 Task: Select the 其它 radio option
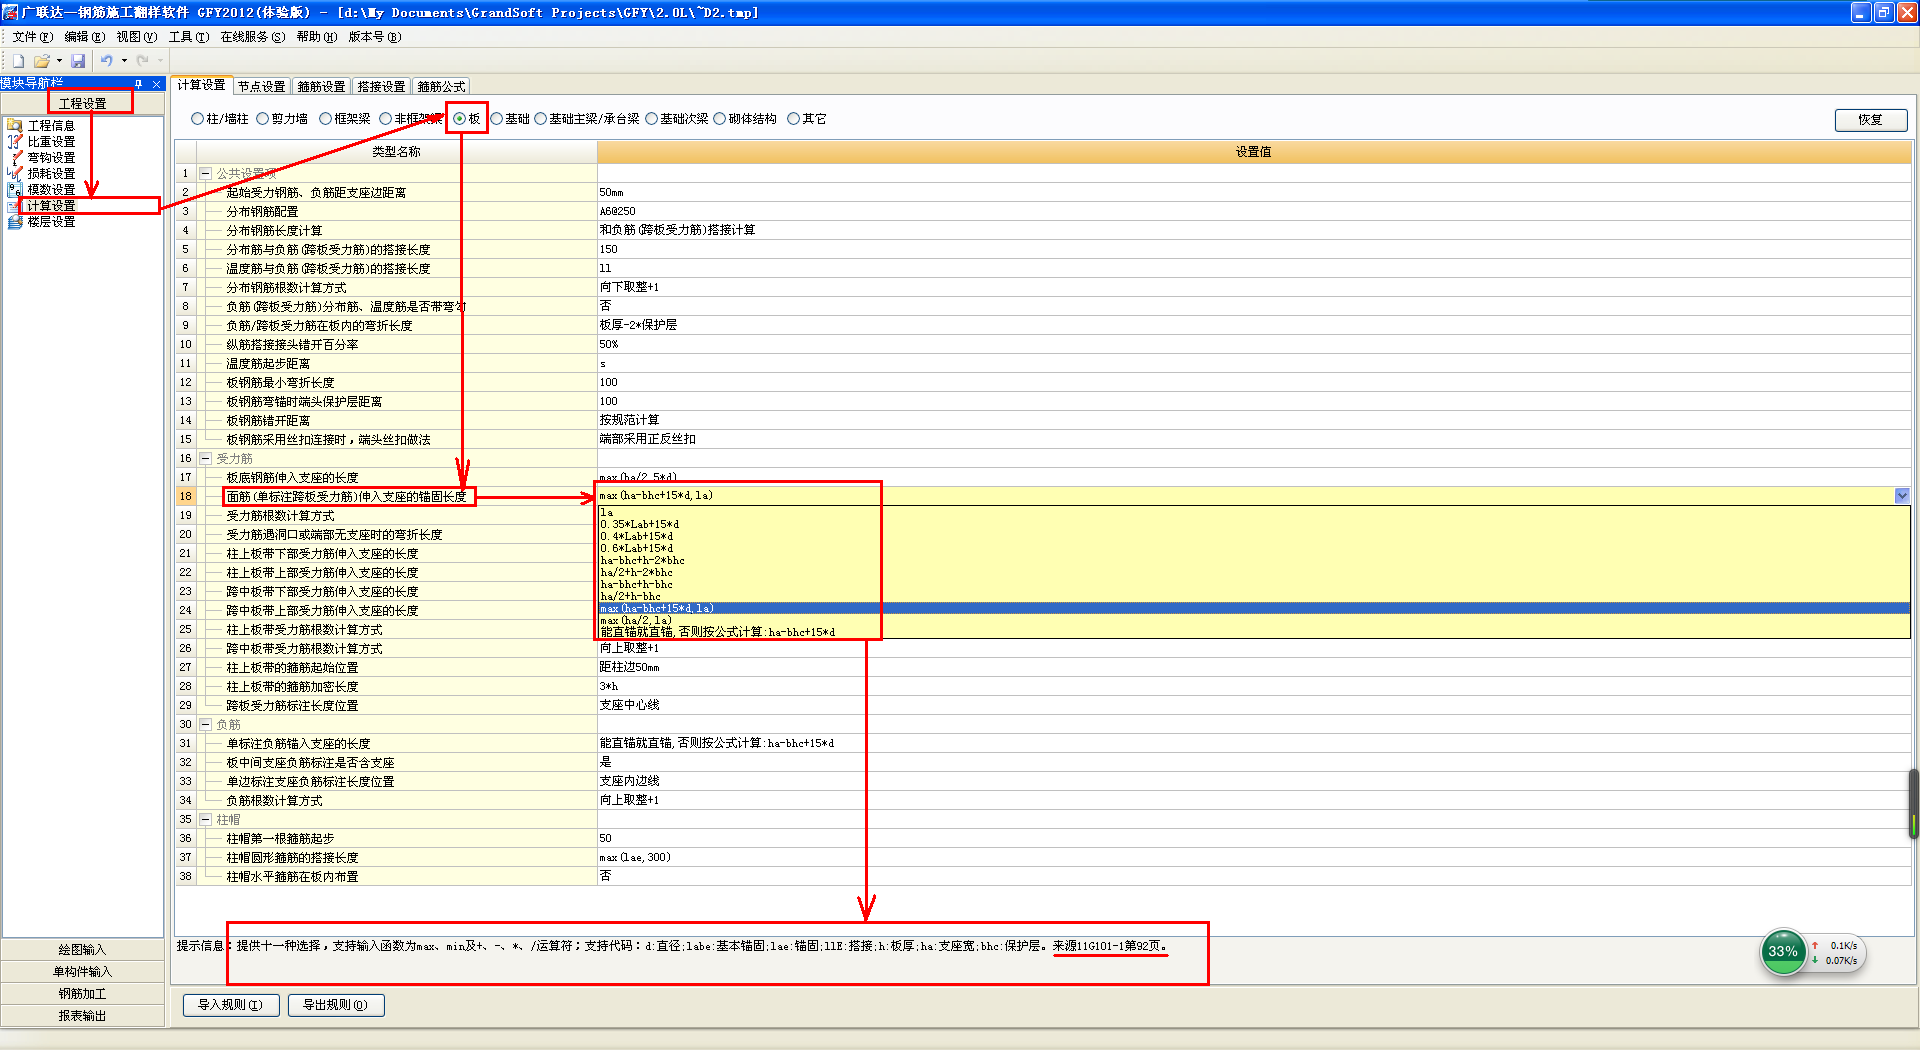click(x=806, y=118)
